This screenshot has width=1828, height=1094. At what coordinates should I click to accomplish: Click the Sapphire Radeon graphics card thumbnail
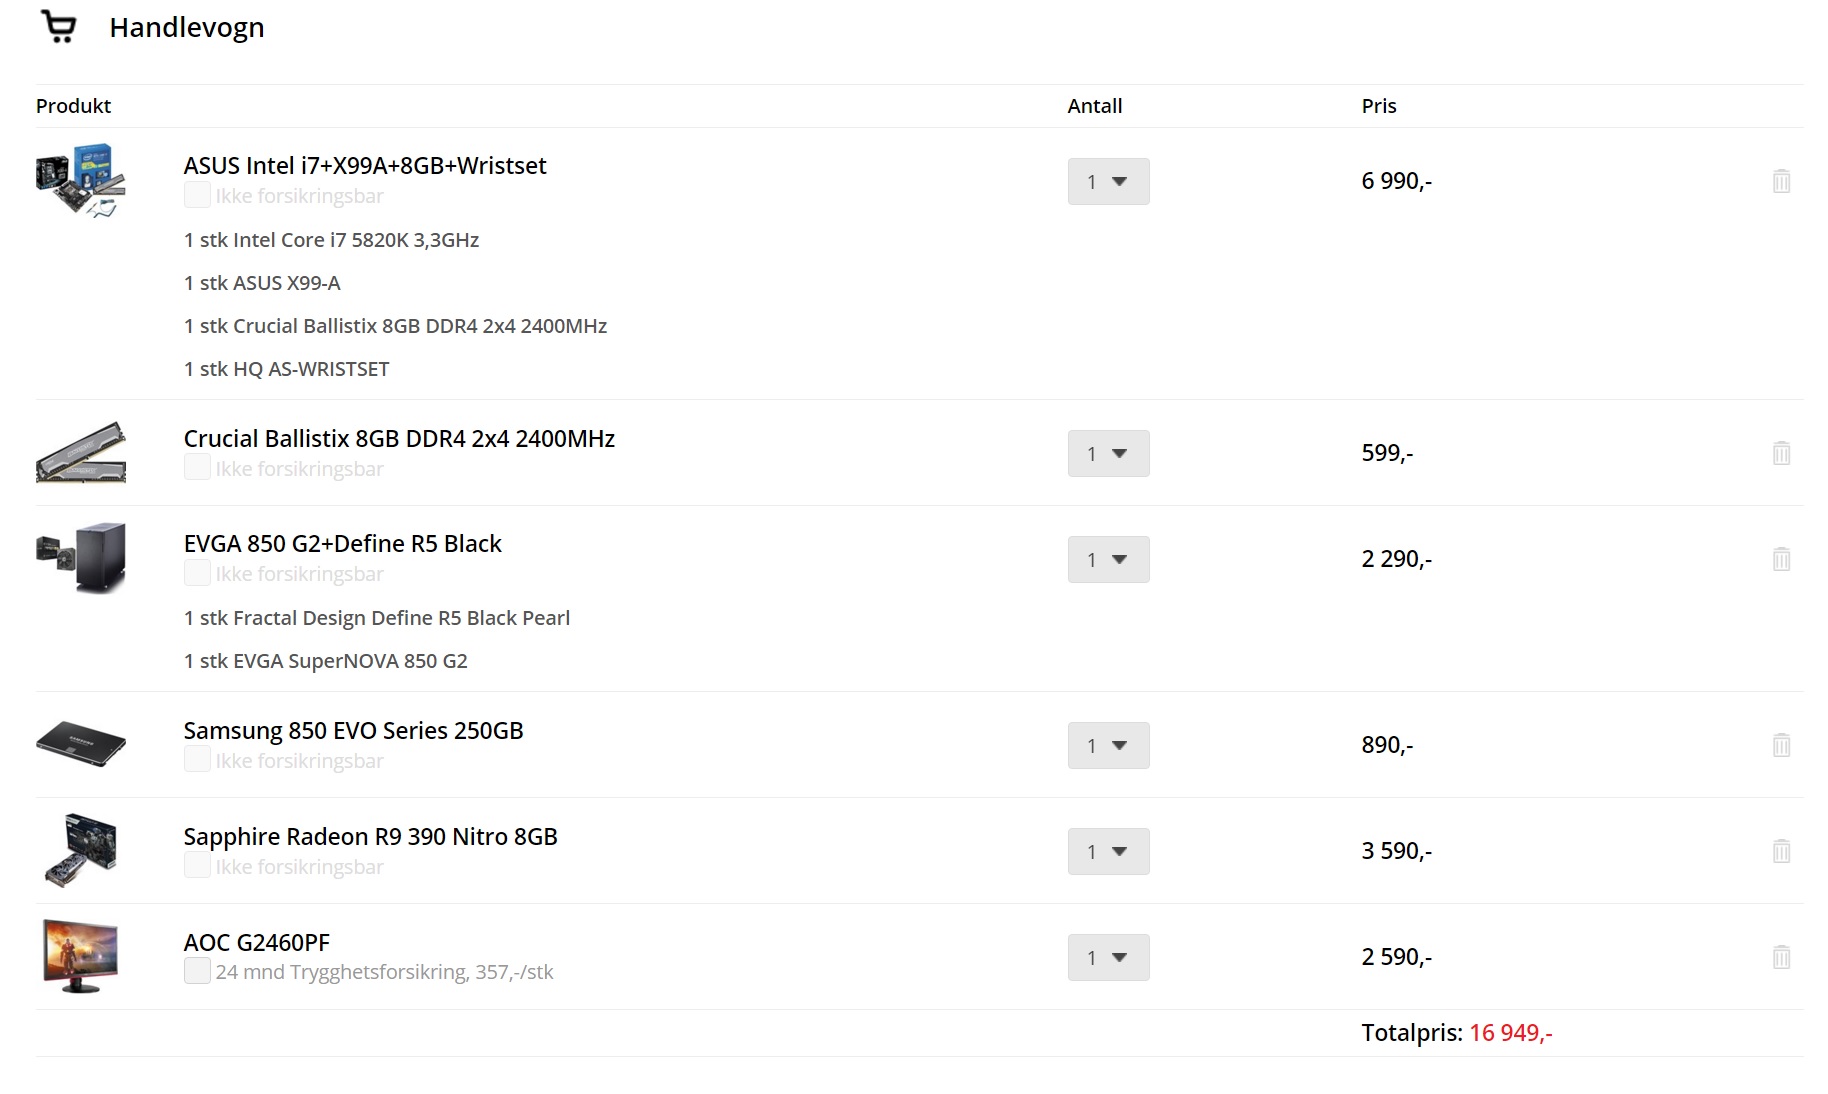82,850
